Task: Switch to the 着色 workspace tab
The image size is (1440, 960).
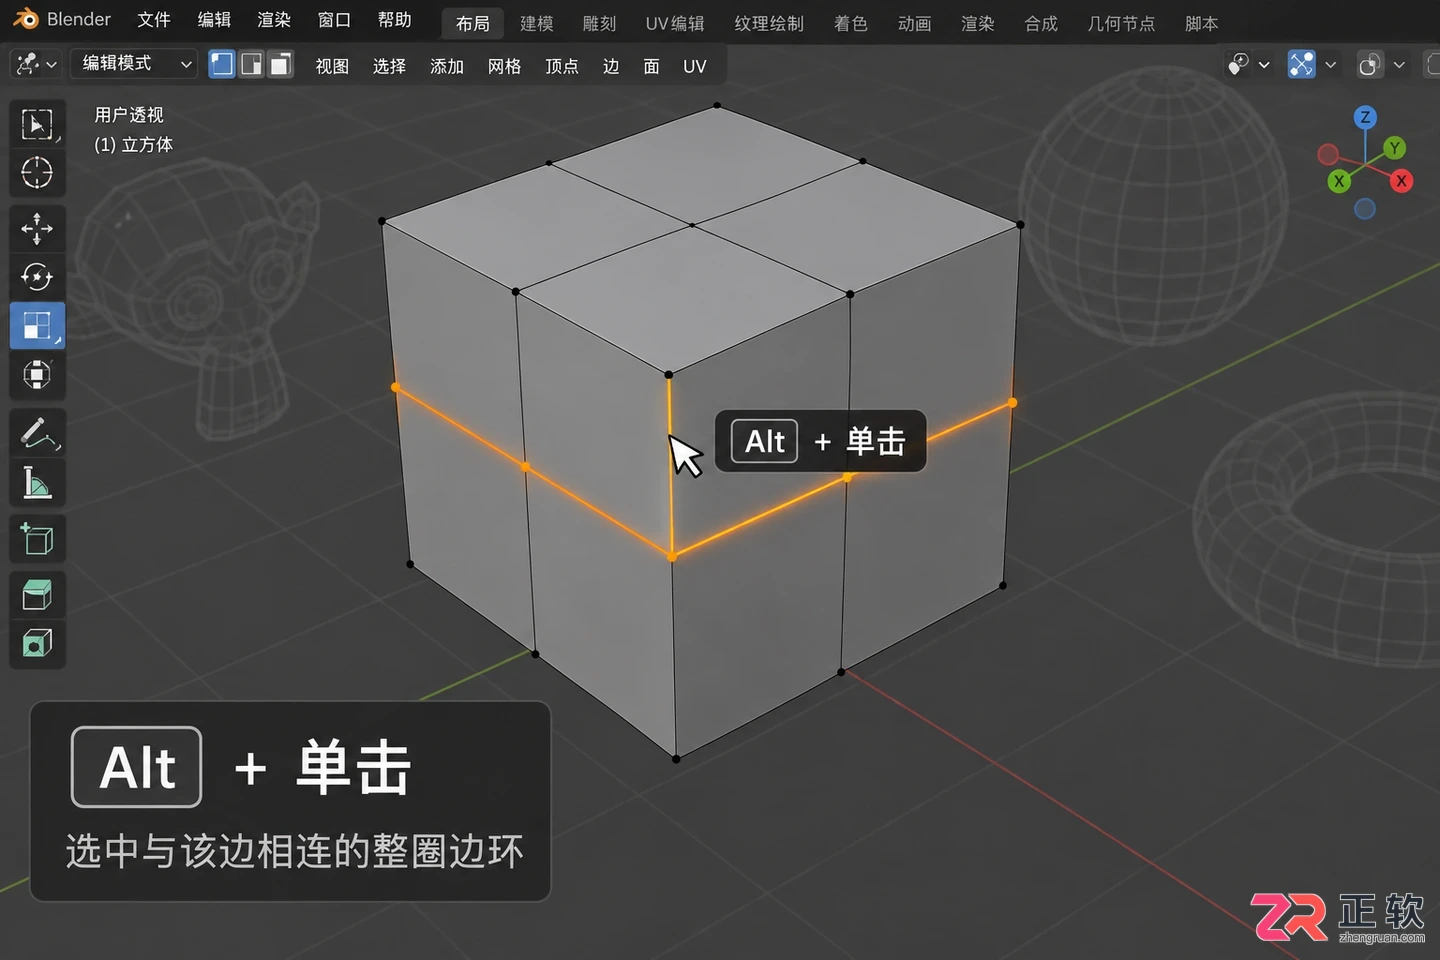Action: [x=851, y=23]
